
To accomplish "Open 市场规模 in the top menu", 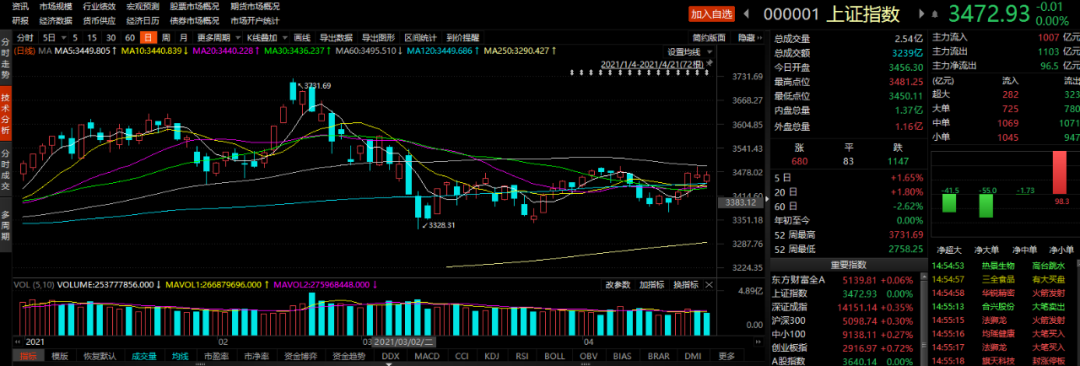I will tap(56, 6).
